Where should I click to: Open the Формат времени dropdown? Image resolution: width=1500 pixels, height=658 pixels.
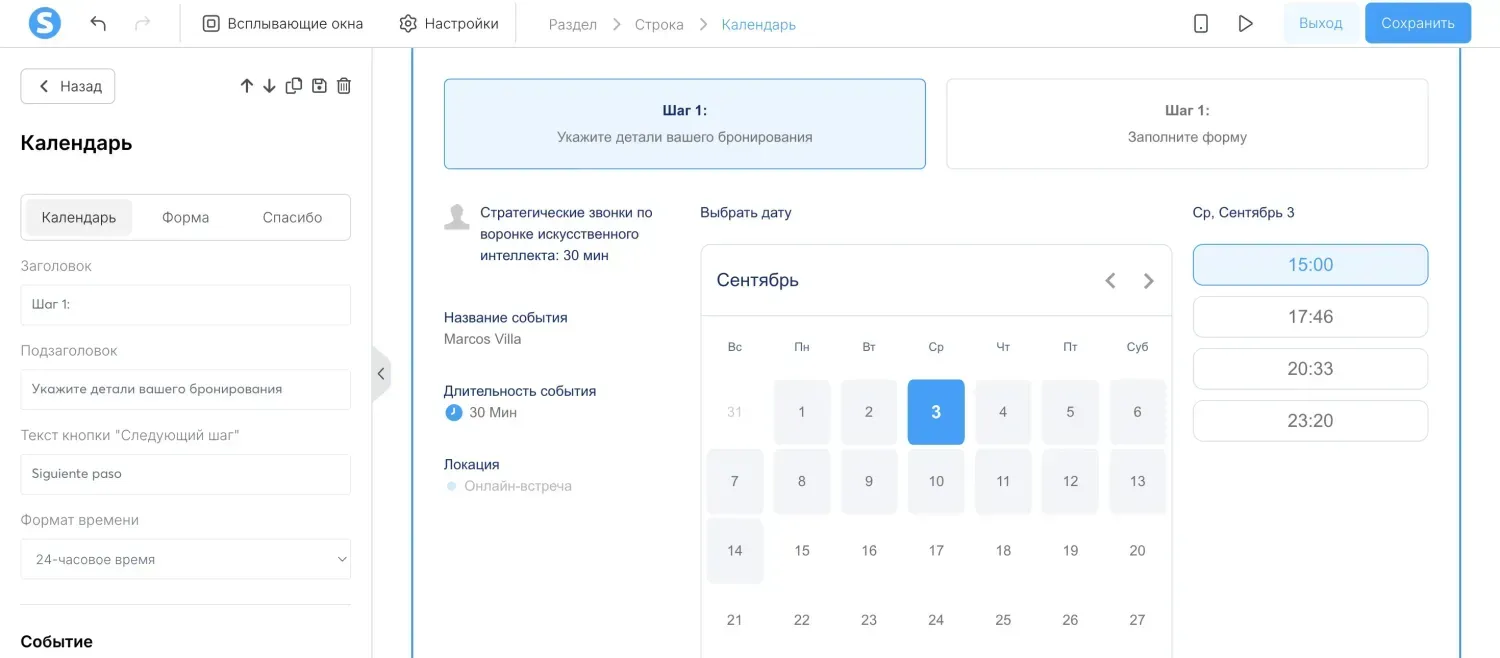(x=185, y=559)
